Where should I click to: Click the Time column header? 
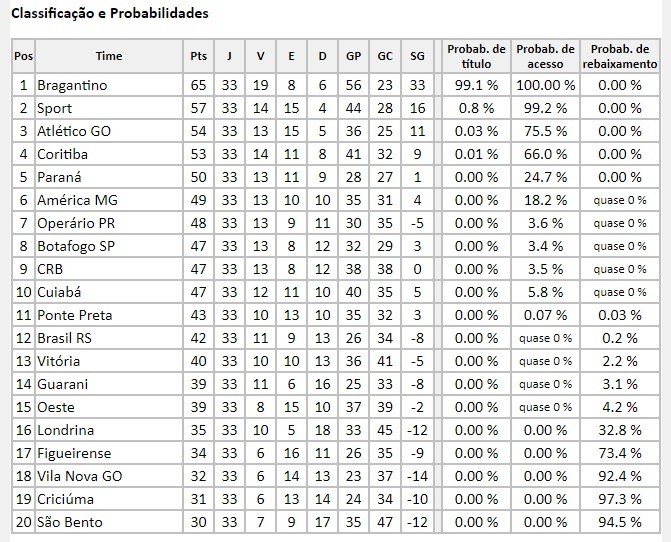(109, 56)
